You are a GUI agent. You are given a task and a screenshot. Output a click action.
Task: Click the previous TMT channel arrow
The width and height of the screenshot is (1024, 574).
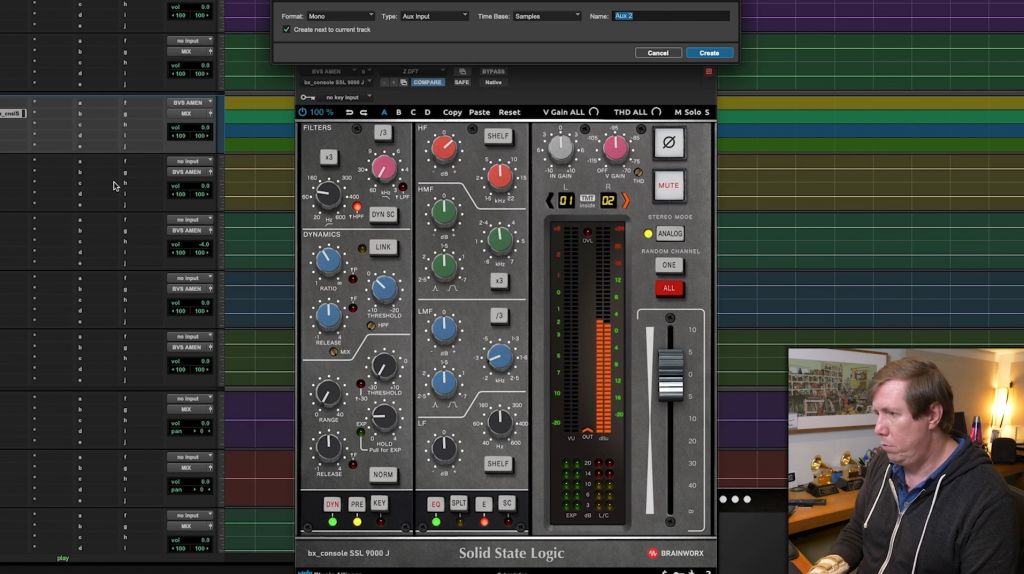[x=549, y=200]
